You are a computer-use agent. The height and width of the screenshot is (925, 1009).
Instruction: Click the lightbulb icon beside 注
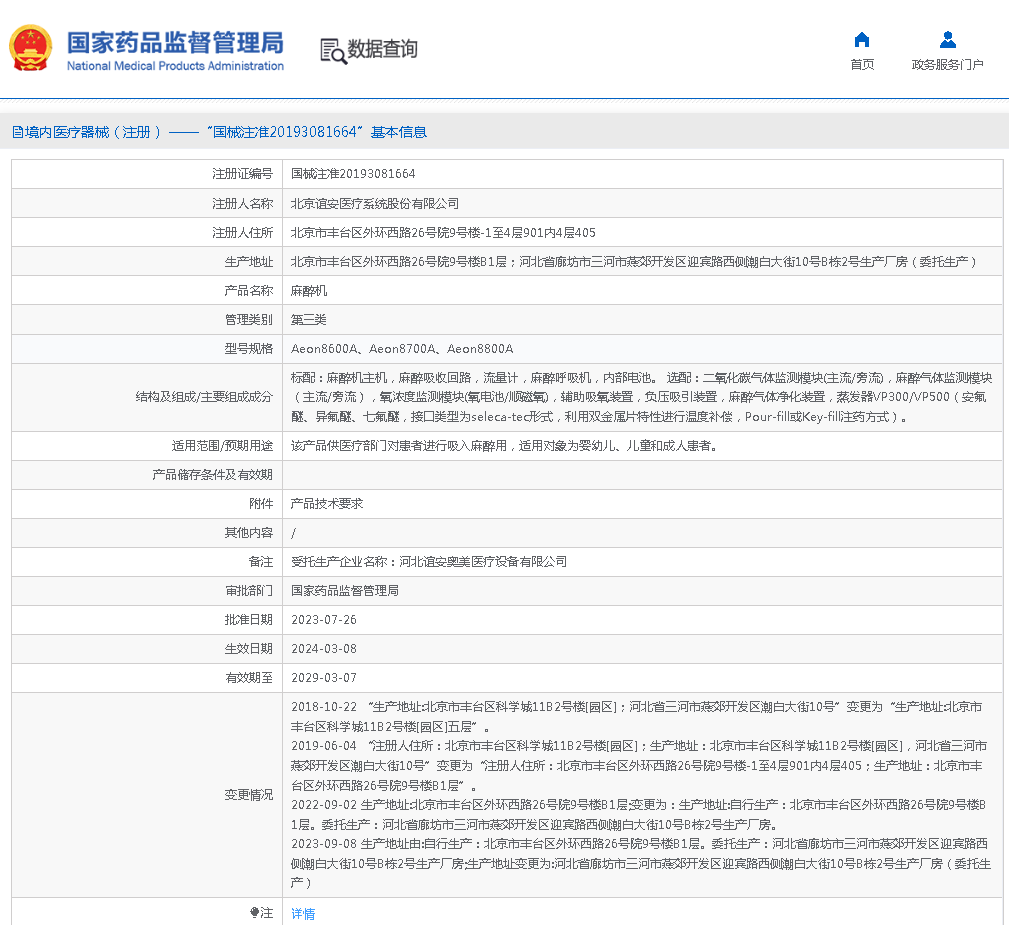[254, 913]
